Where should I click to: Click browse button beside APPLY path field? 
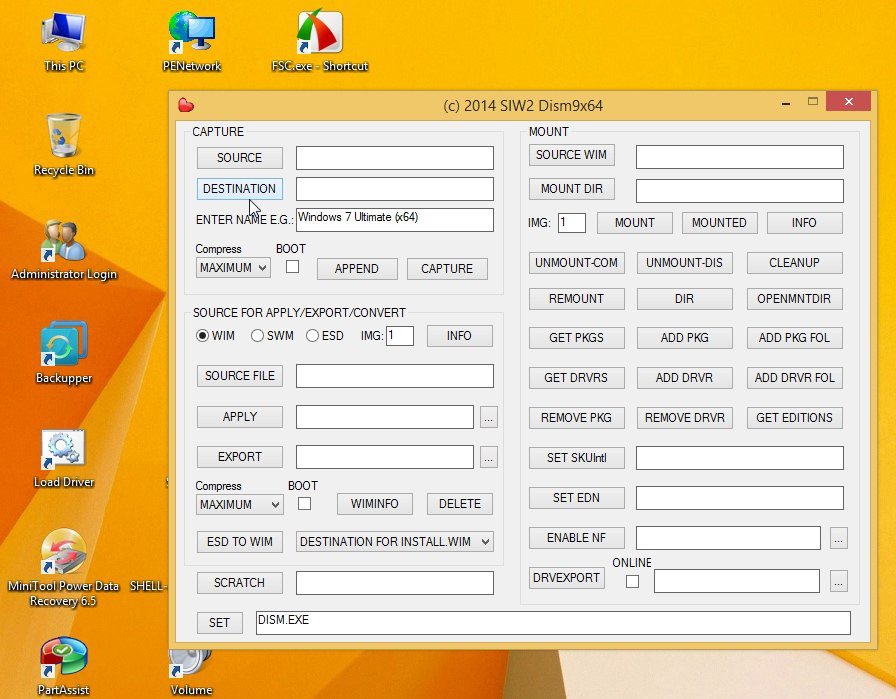click(x=489, y=417)
